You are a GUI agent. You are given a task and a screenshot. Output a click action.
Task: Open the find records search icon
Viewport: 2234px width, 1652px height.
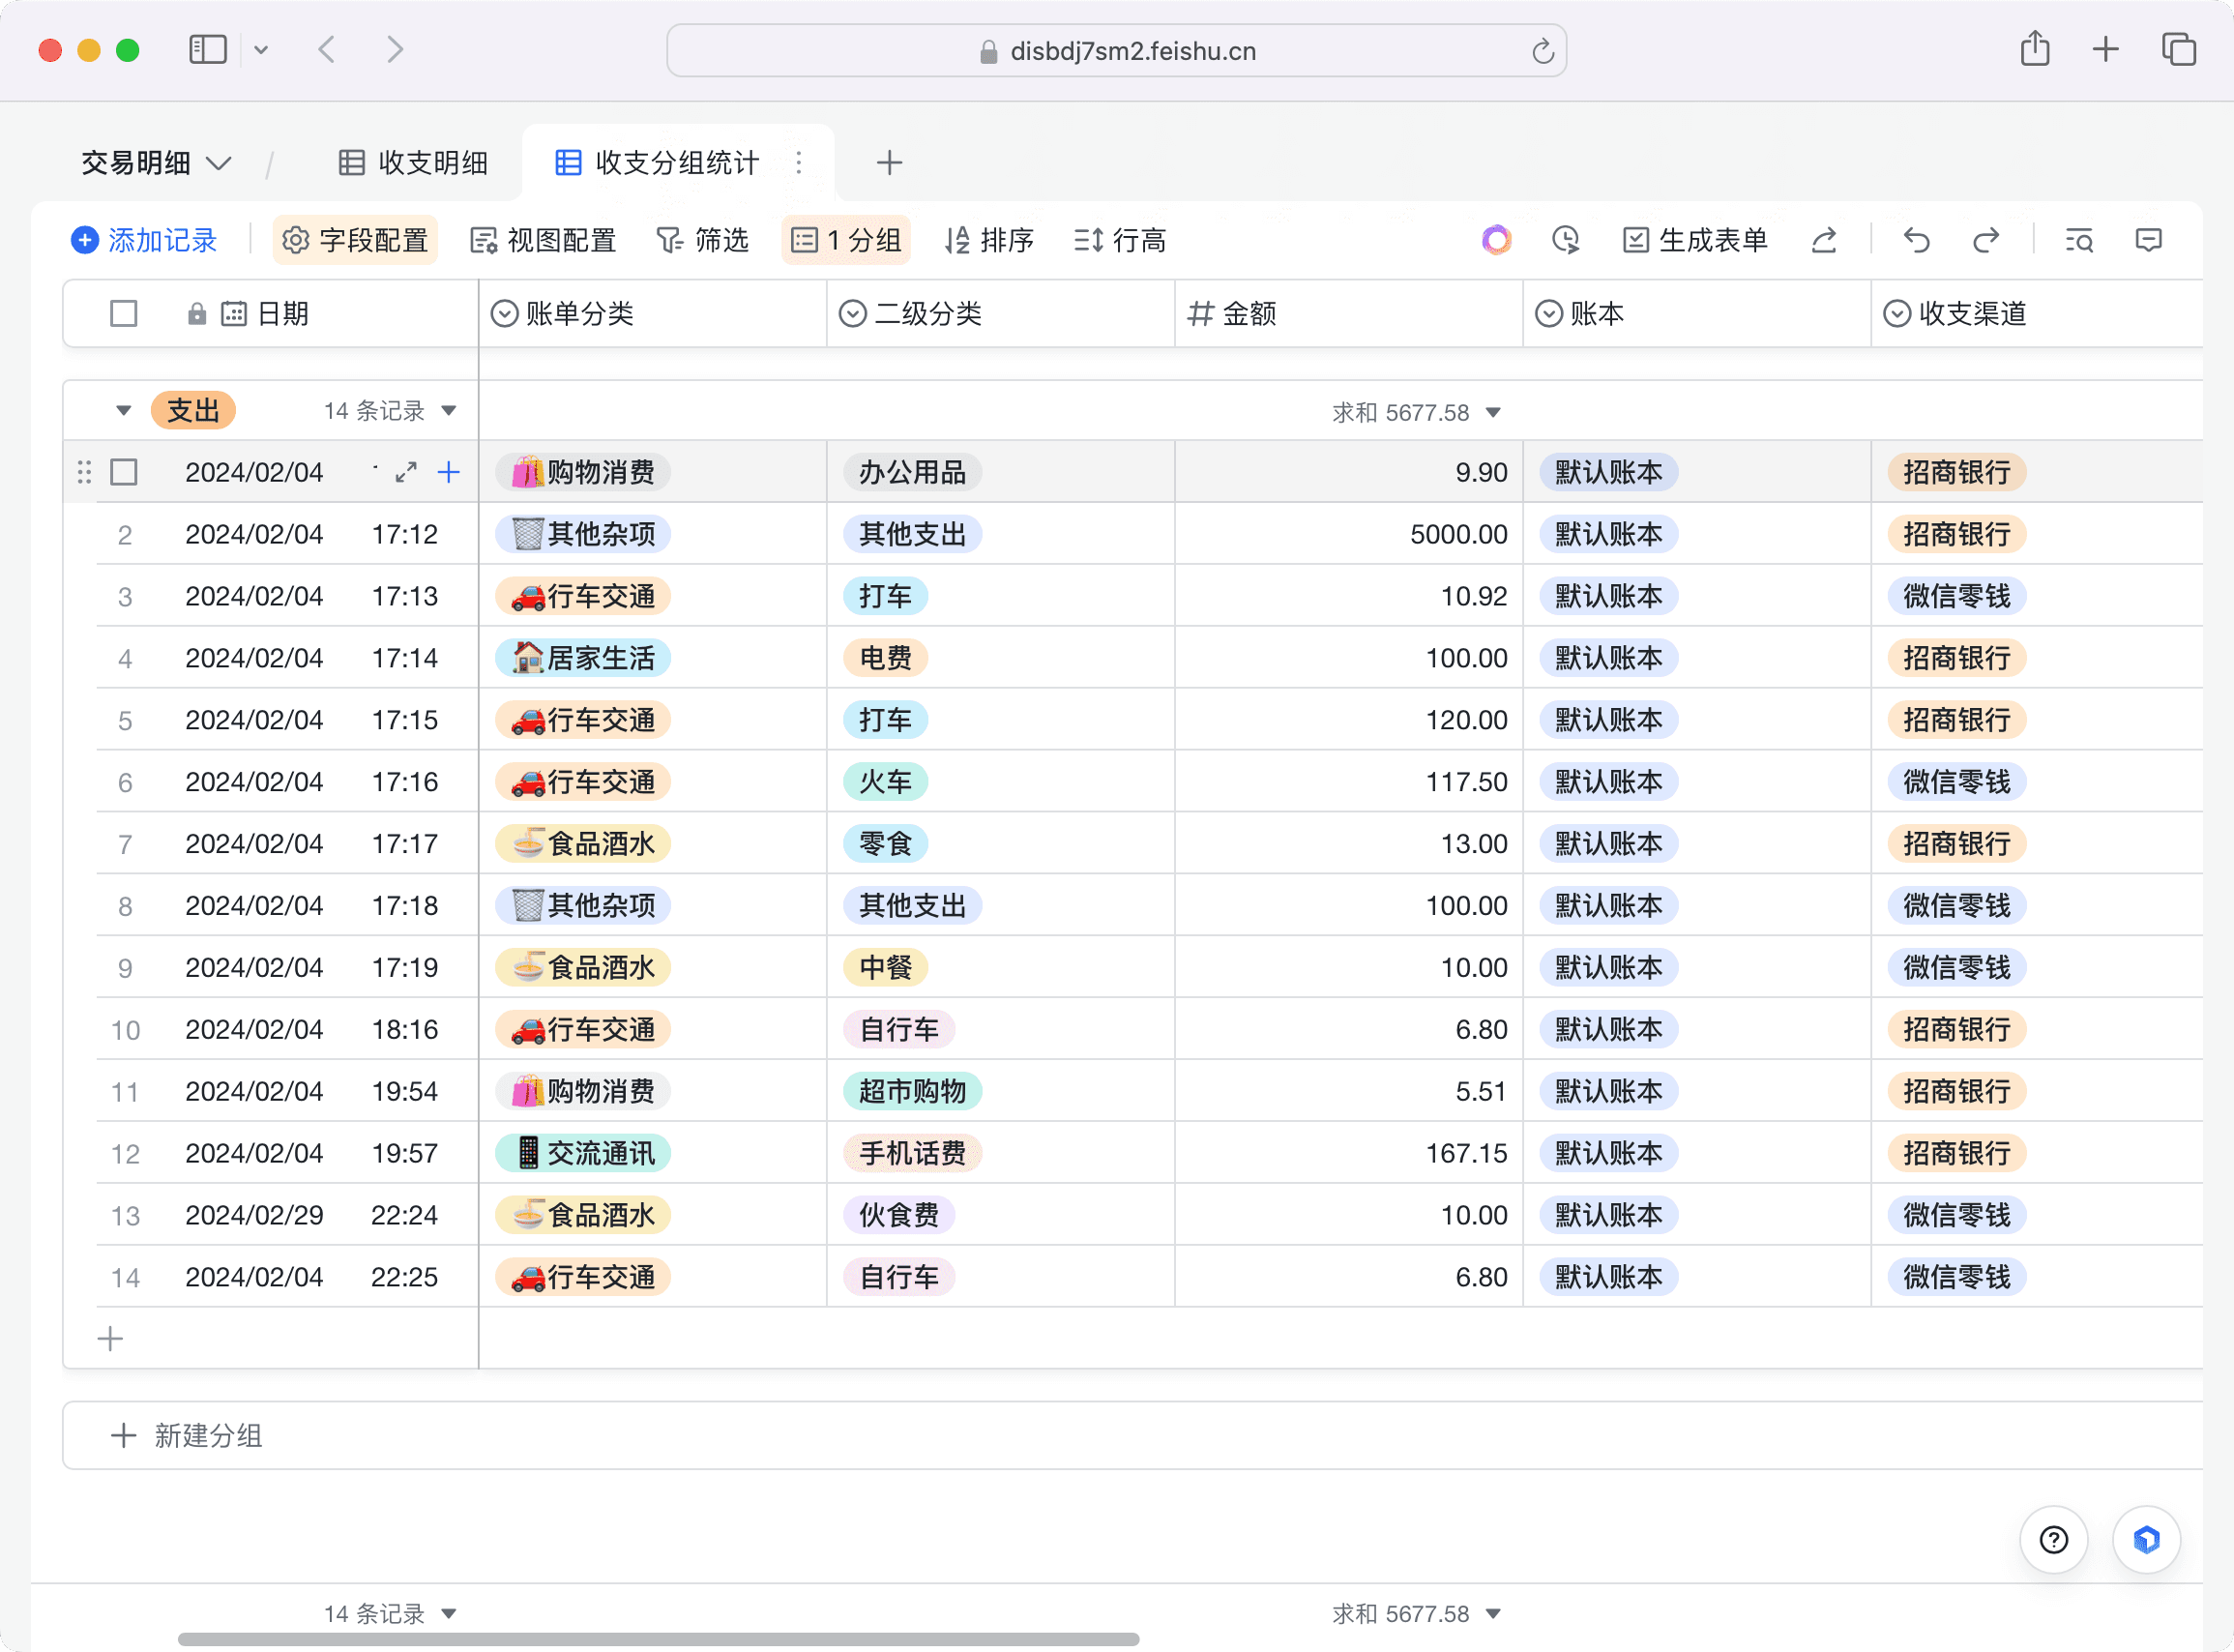pyautogui.click(x=2079, y=240)
